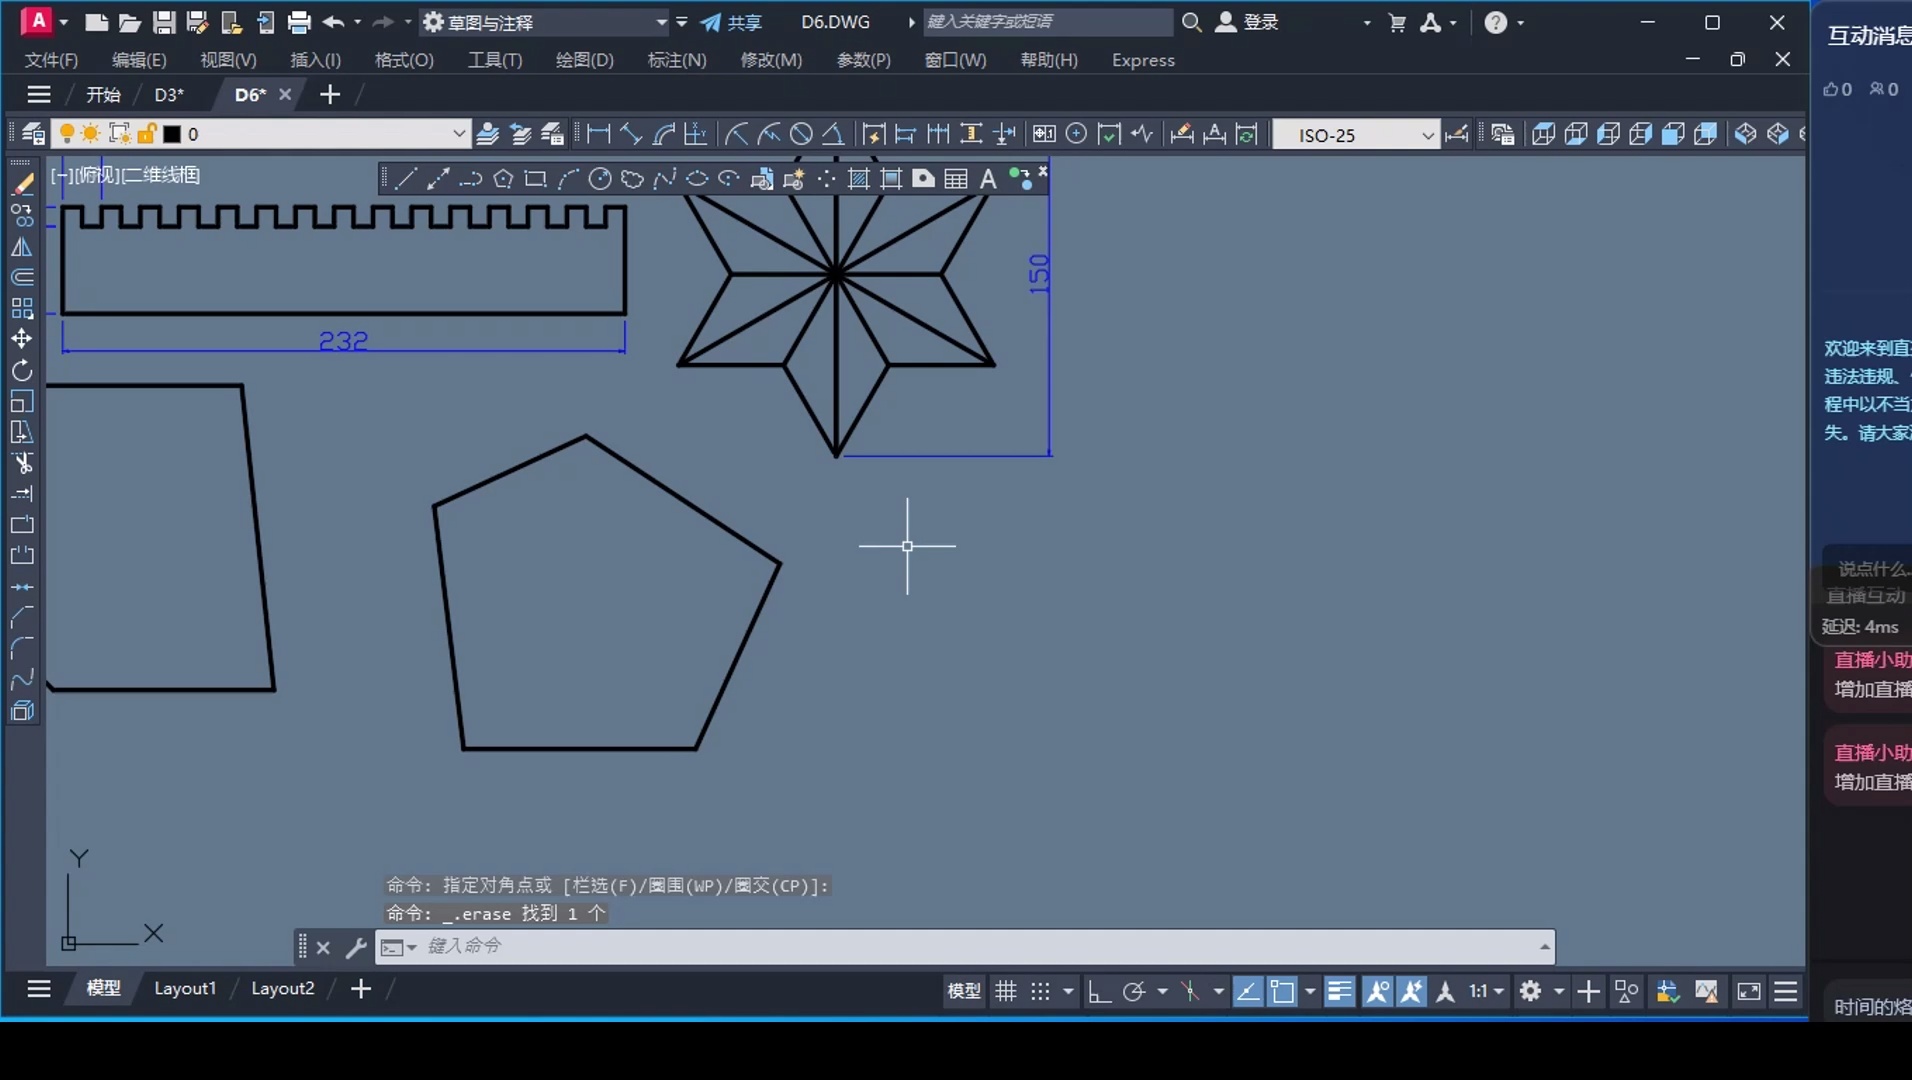Open the Insert Table tool

(955, 179)
